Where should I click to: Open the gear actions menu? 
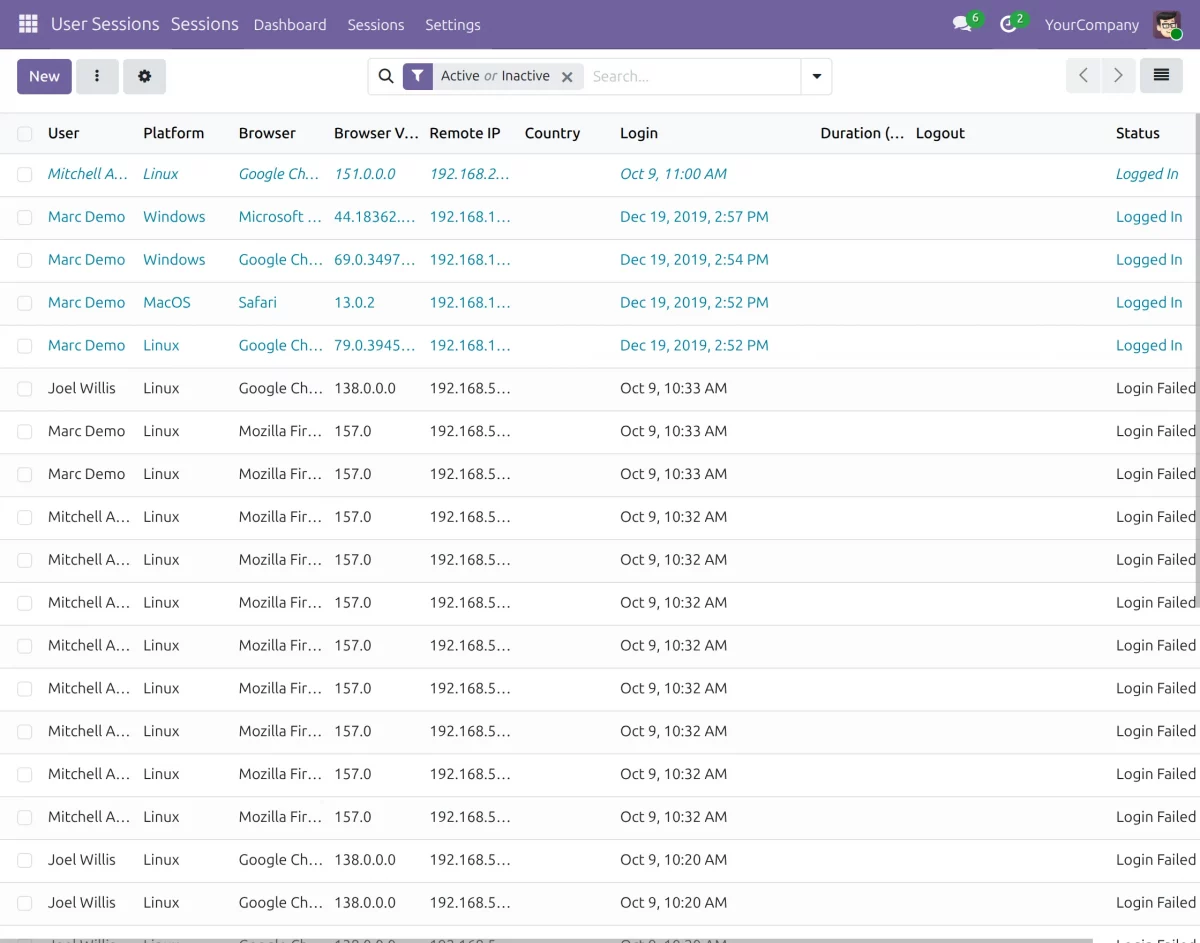click(x=144, y=76)
